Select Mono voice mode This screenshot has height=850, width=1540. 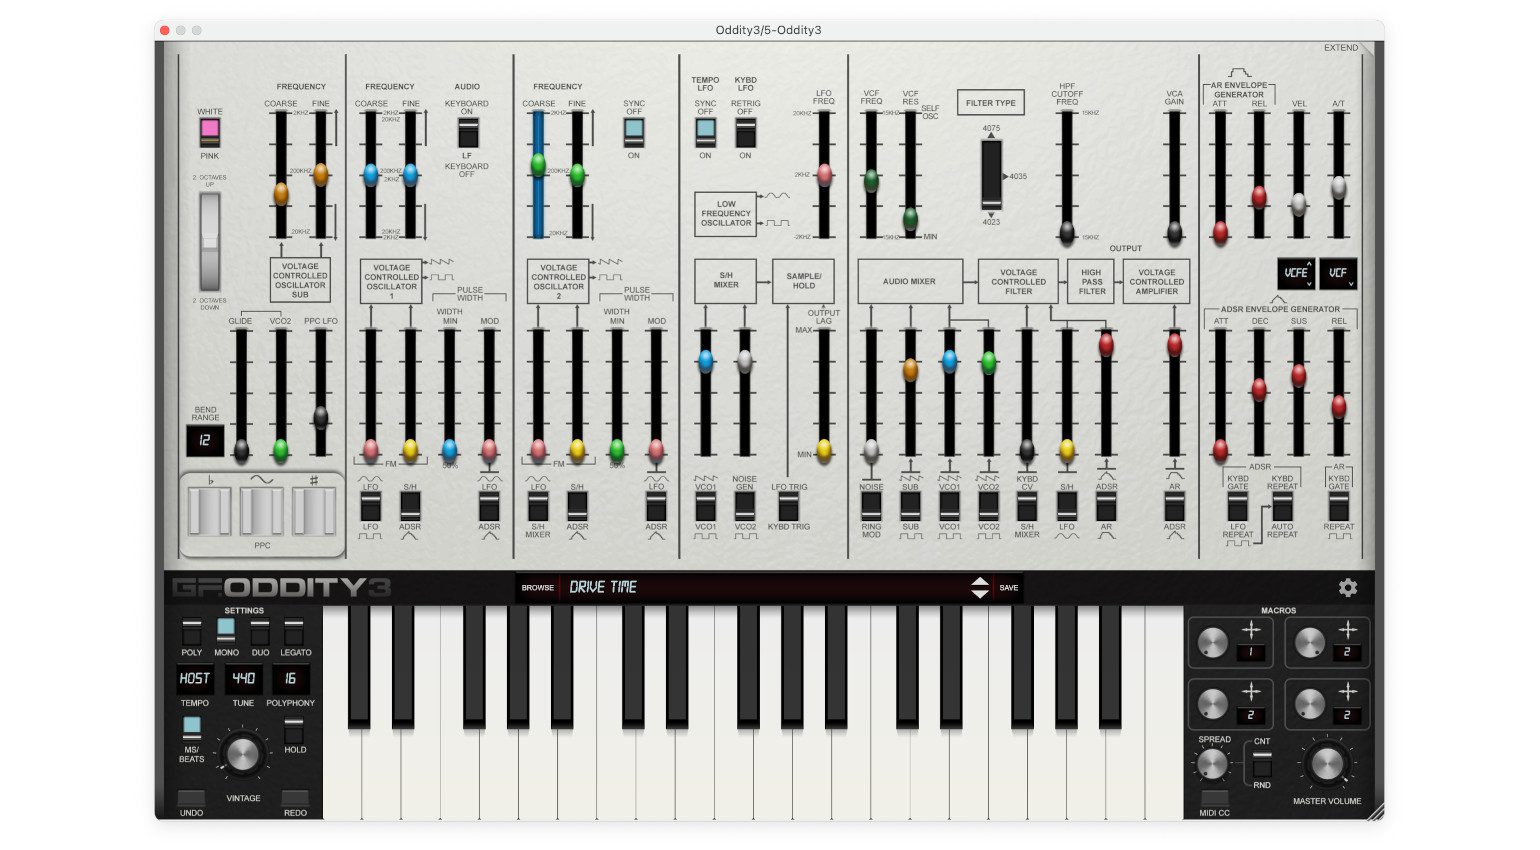226,631
